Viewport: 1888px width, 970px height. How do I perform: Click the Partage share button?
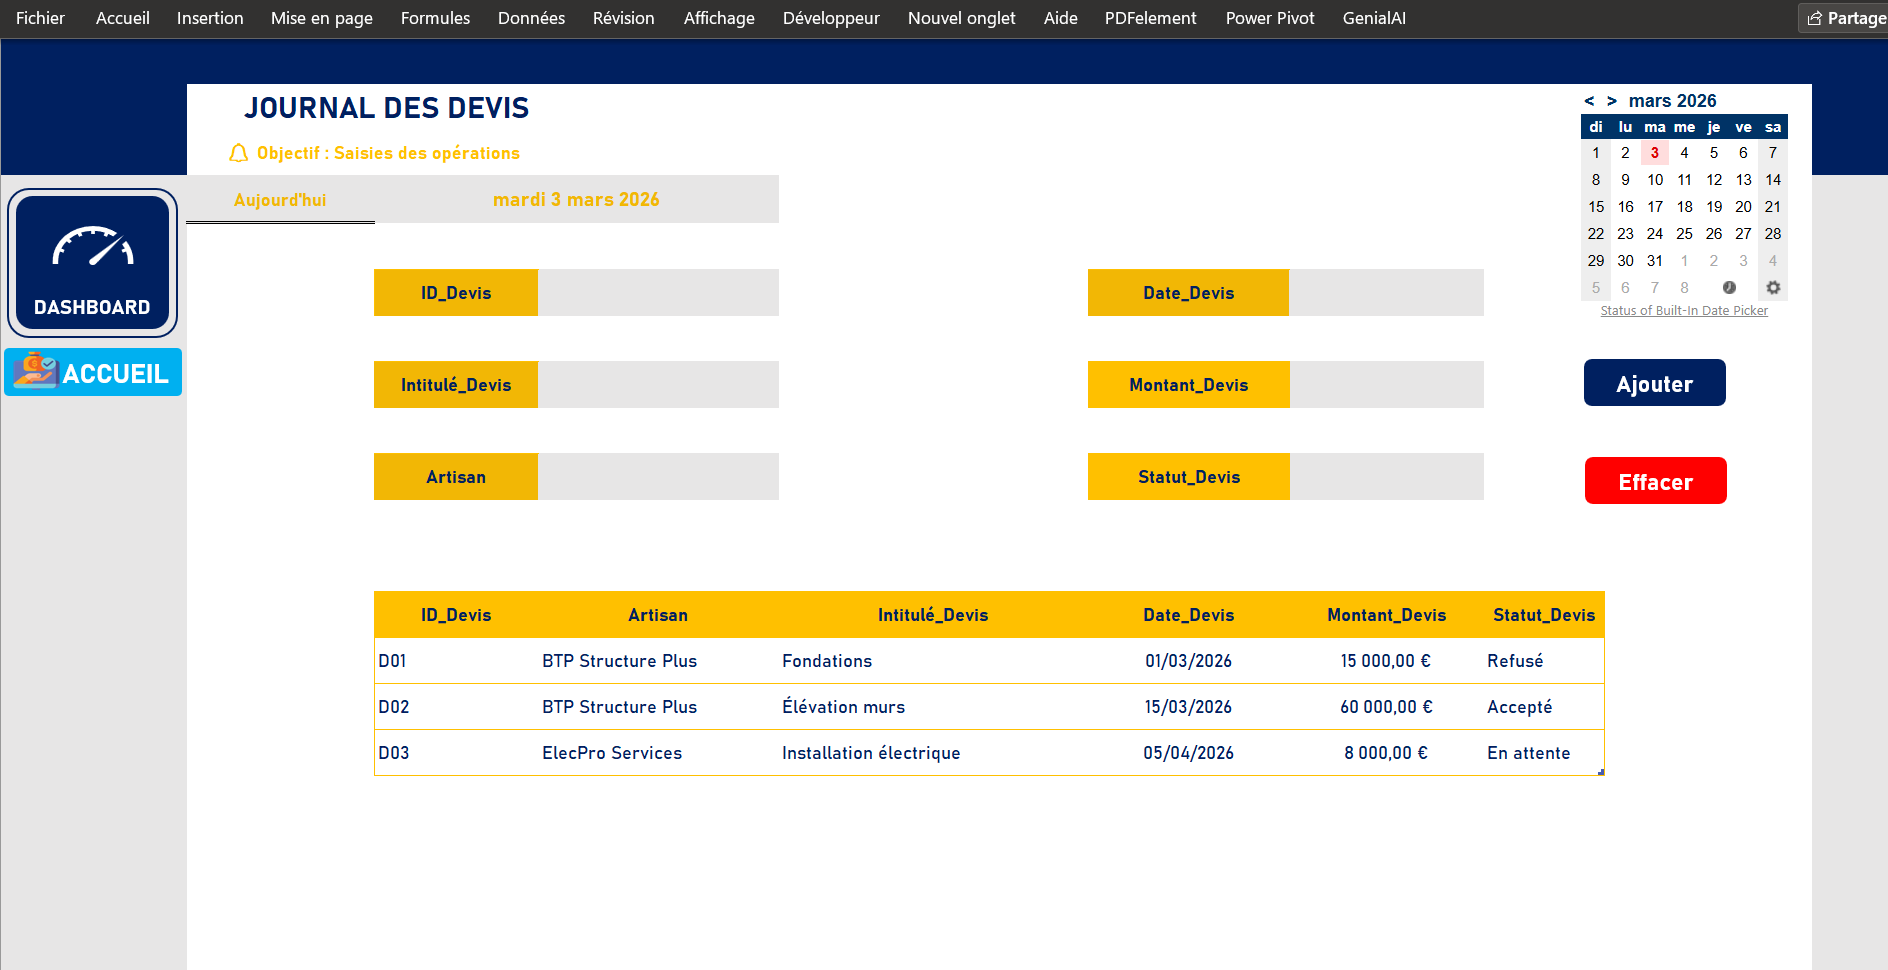coord(1845,18)
